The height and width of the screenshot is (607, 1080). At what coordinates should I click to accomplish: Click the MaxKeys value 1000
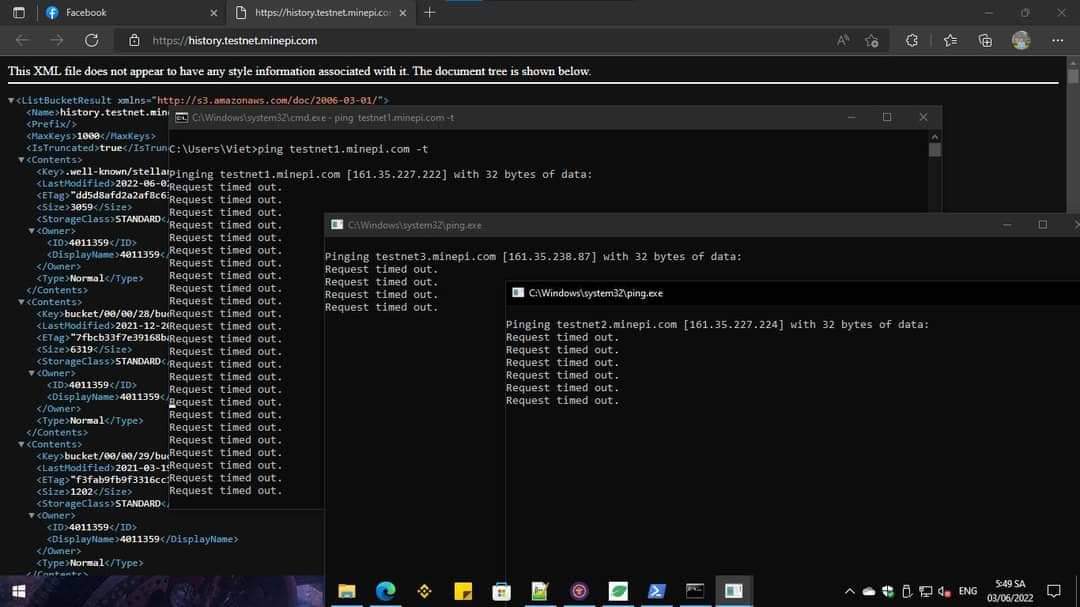[88, 136]
